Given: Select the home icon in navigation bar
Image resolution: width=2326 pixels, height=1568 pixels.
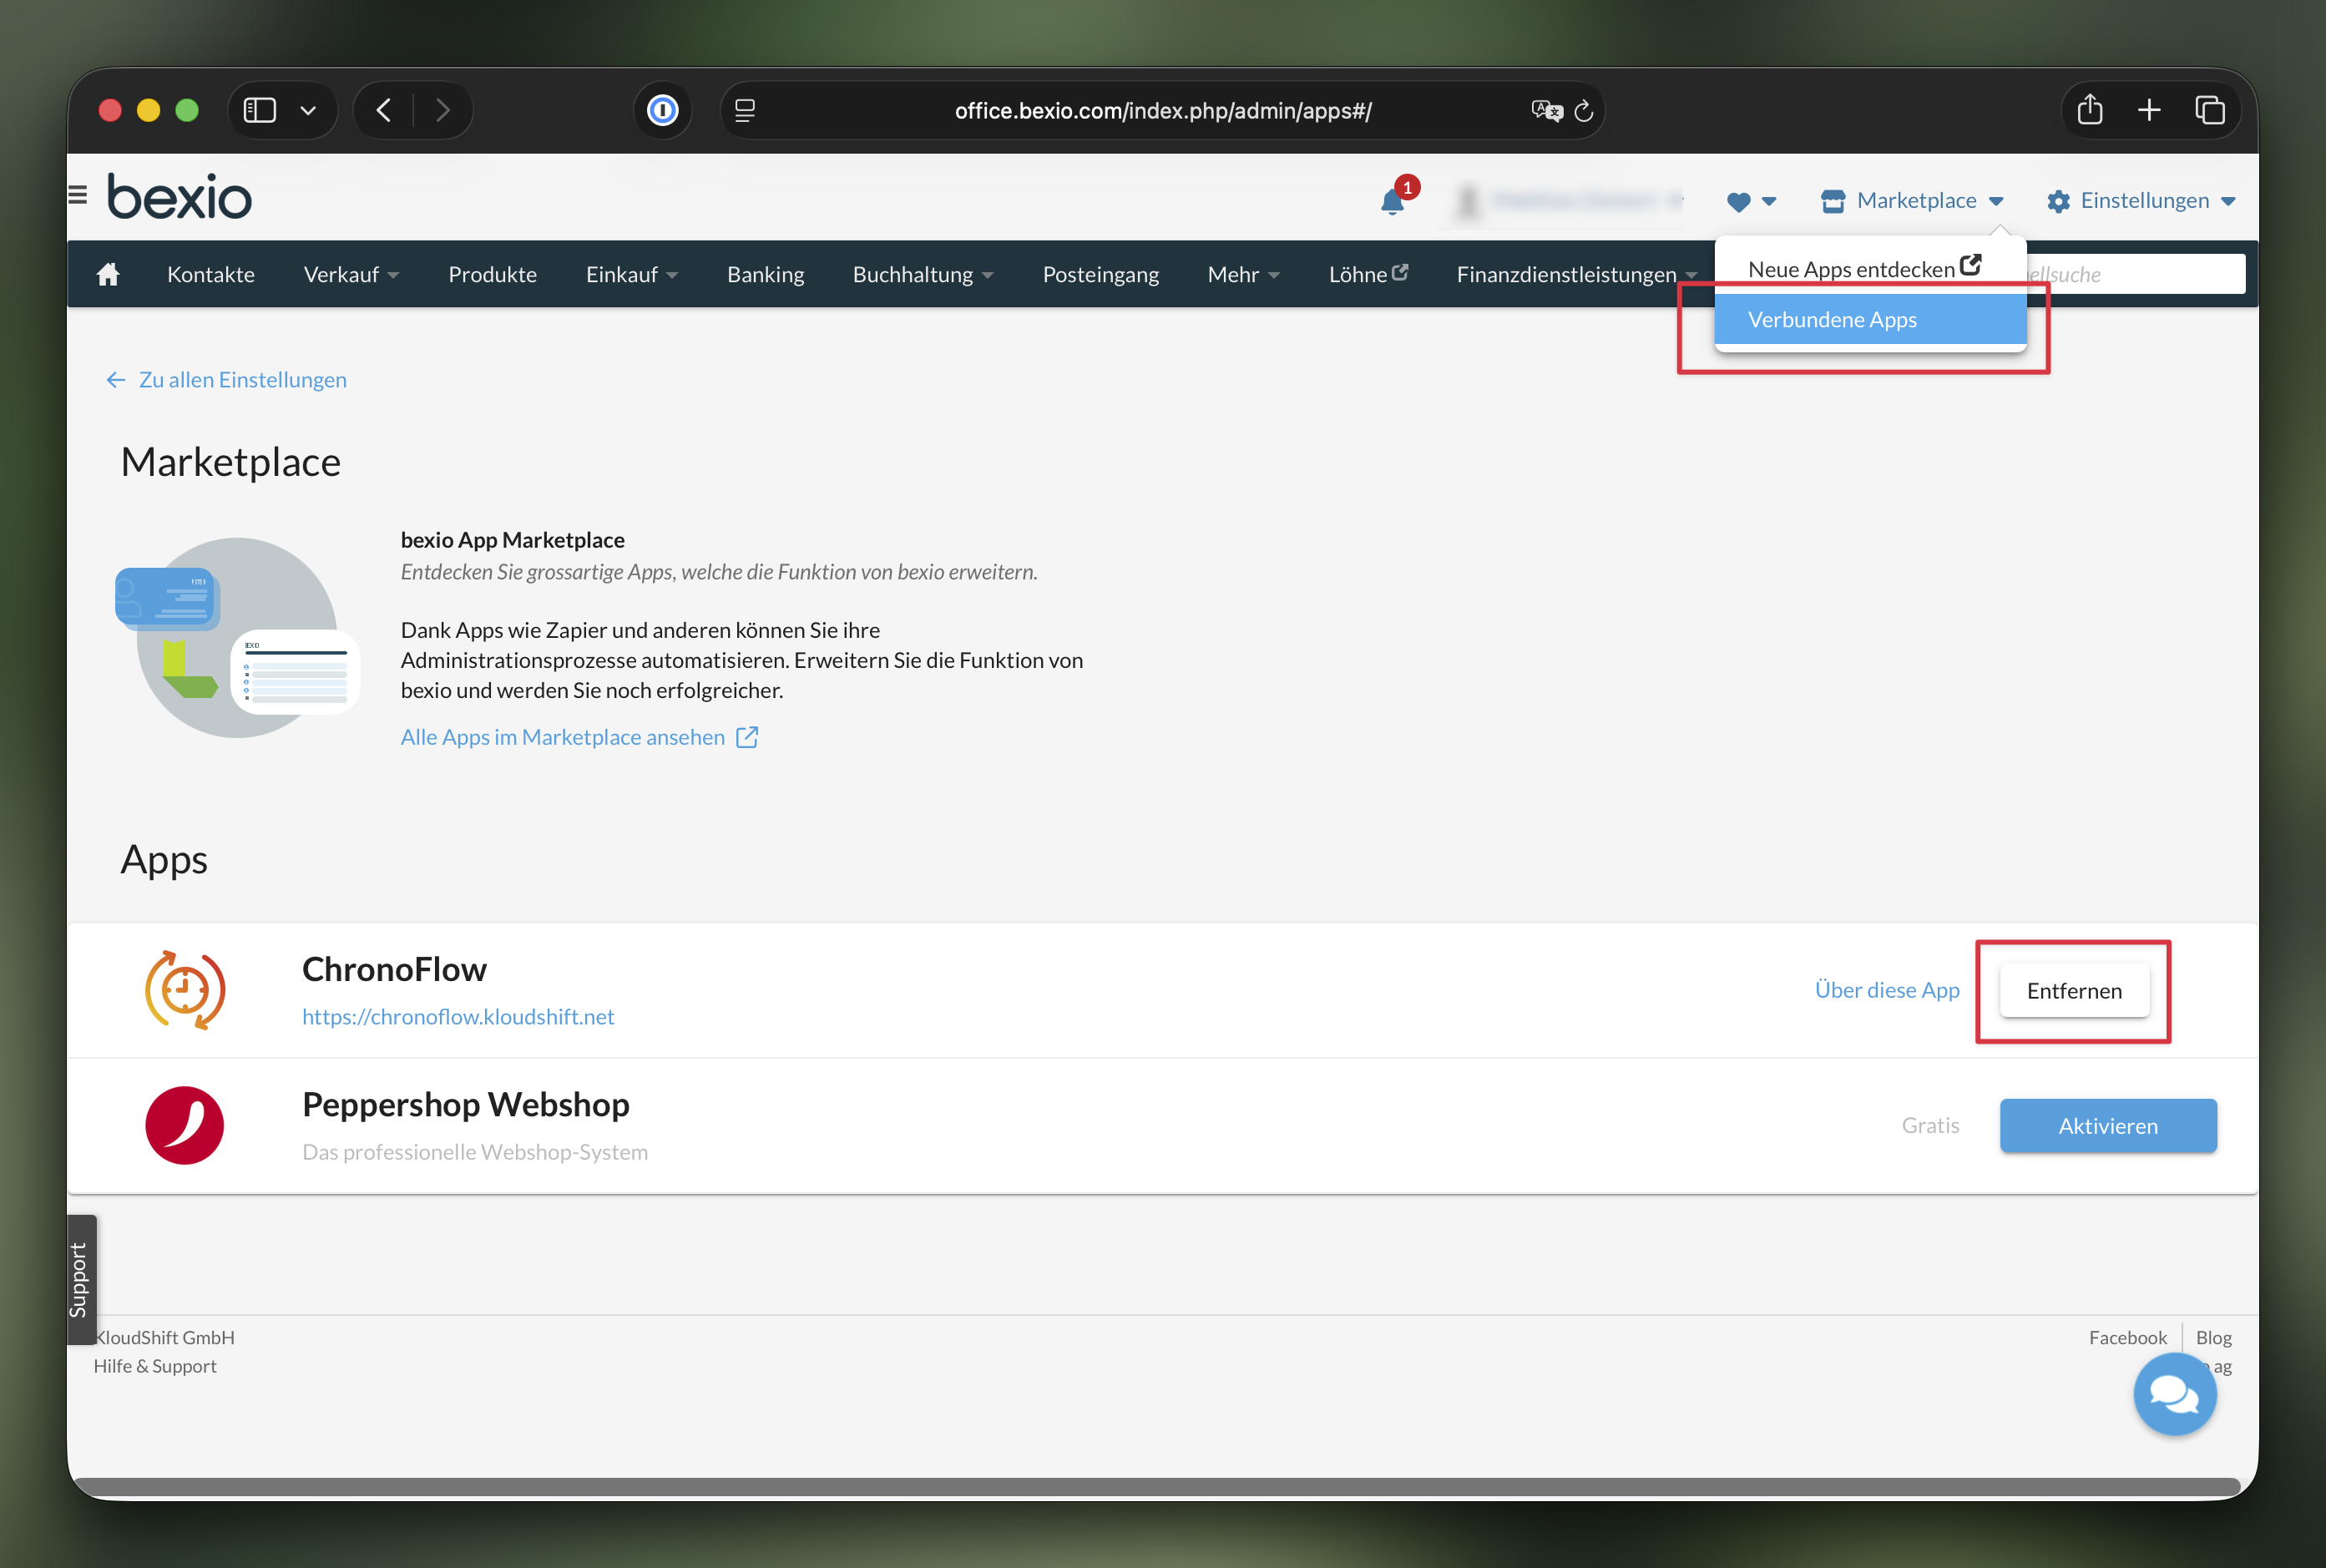Looking at the screenshot, I should [108, 273].
